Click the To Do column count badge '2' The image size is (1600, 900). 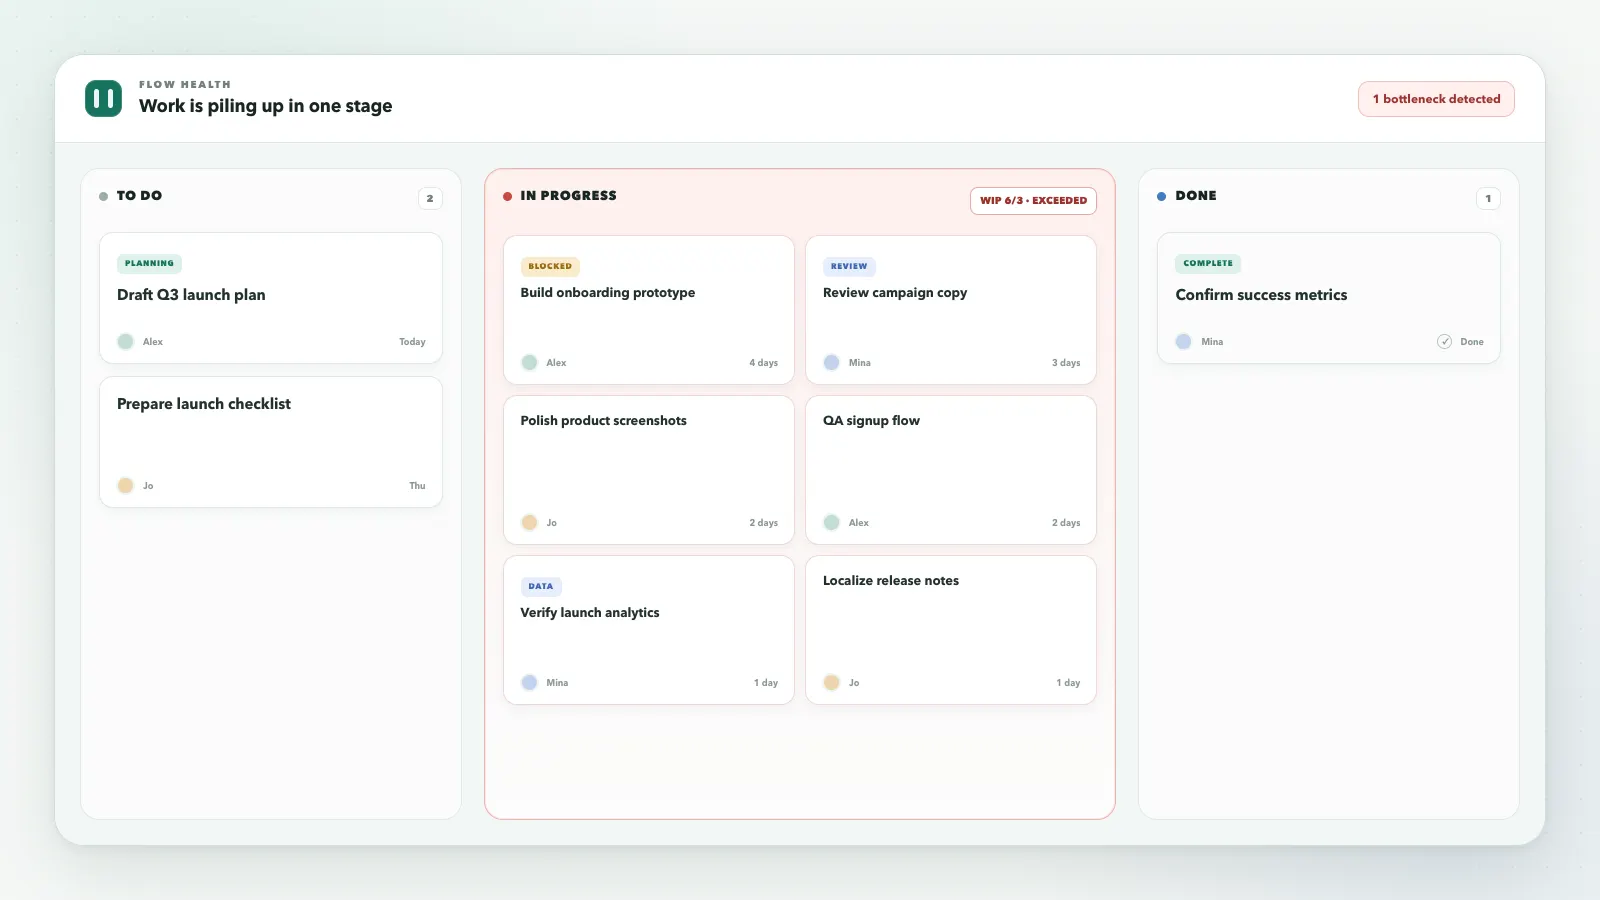430,199
